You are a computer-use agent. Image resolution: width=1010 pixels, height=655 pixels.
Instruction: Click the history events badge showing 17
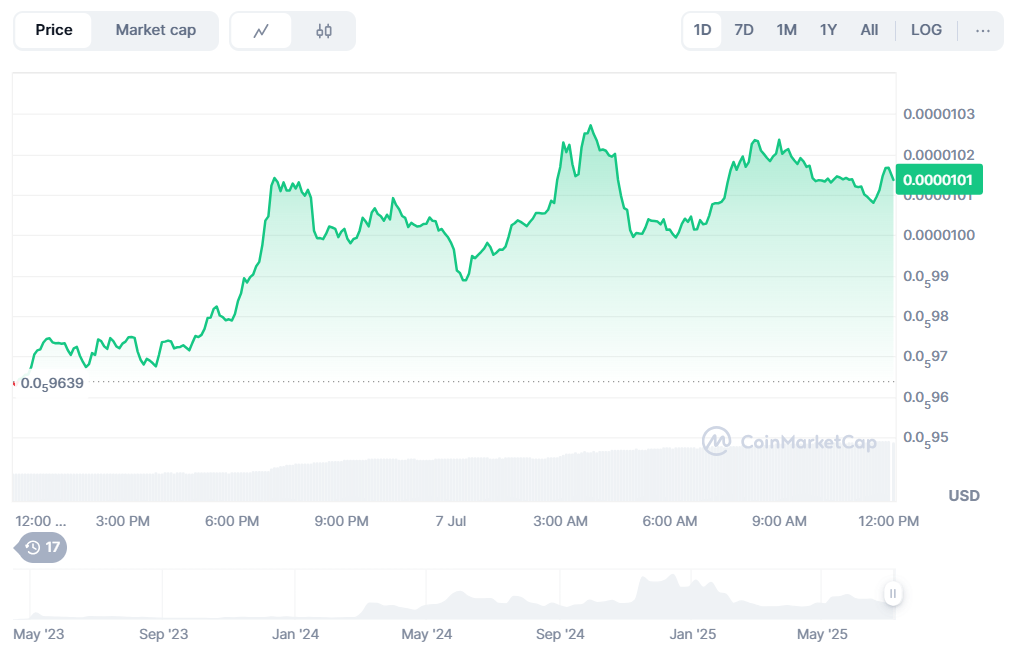pos(42,547)
